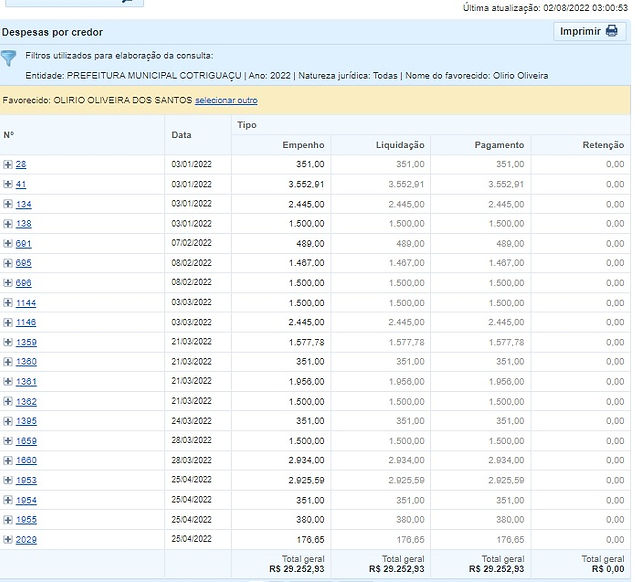Click the number link 1954
The height and width of the screenshot is (582, 640).
(26, 500)
